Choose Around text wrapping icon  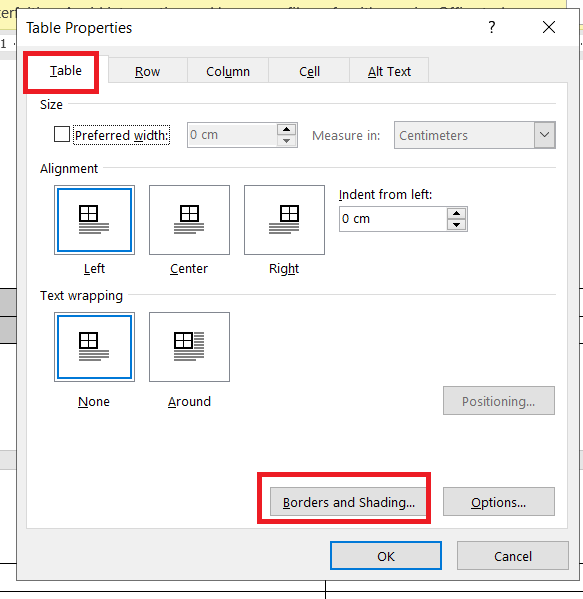click(x=189, y=347)
